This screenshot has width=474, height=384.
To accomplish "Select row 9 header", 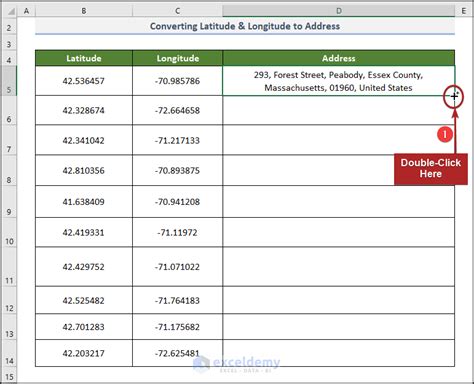I will click(9, 202).
